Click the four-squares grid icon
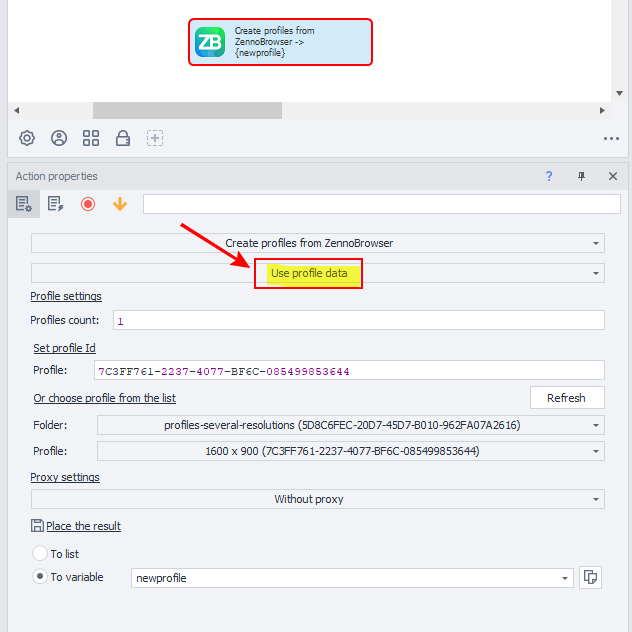 coord(91,138)
